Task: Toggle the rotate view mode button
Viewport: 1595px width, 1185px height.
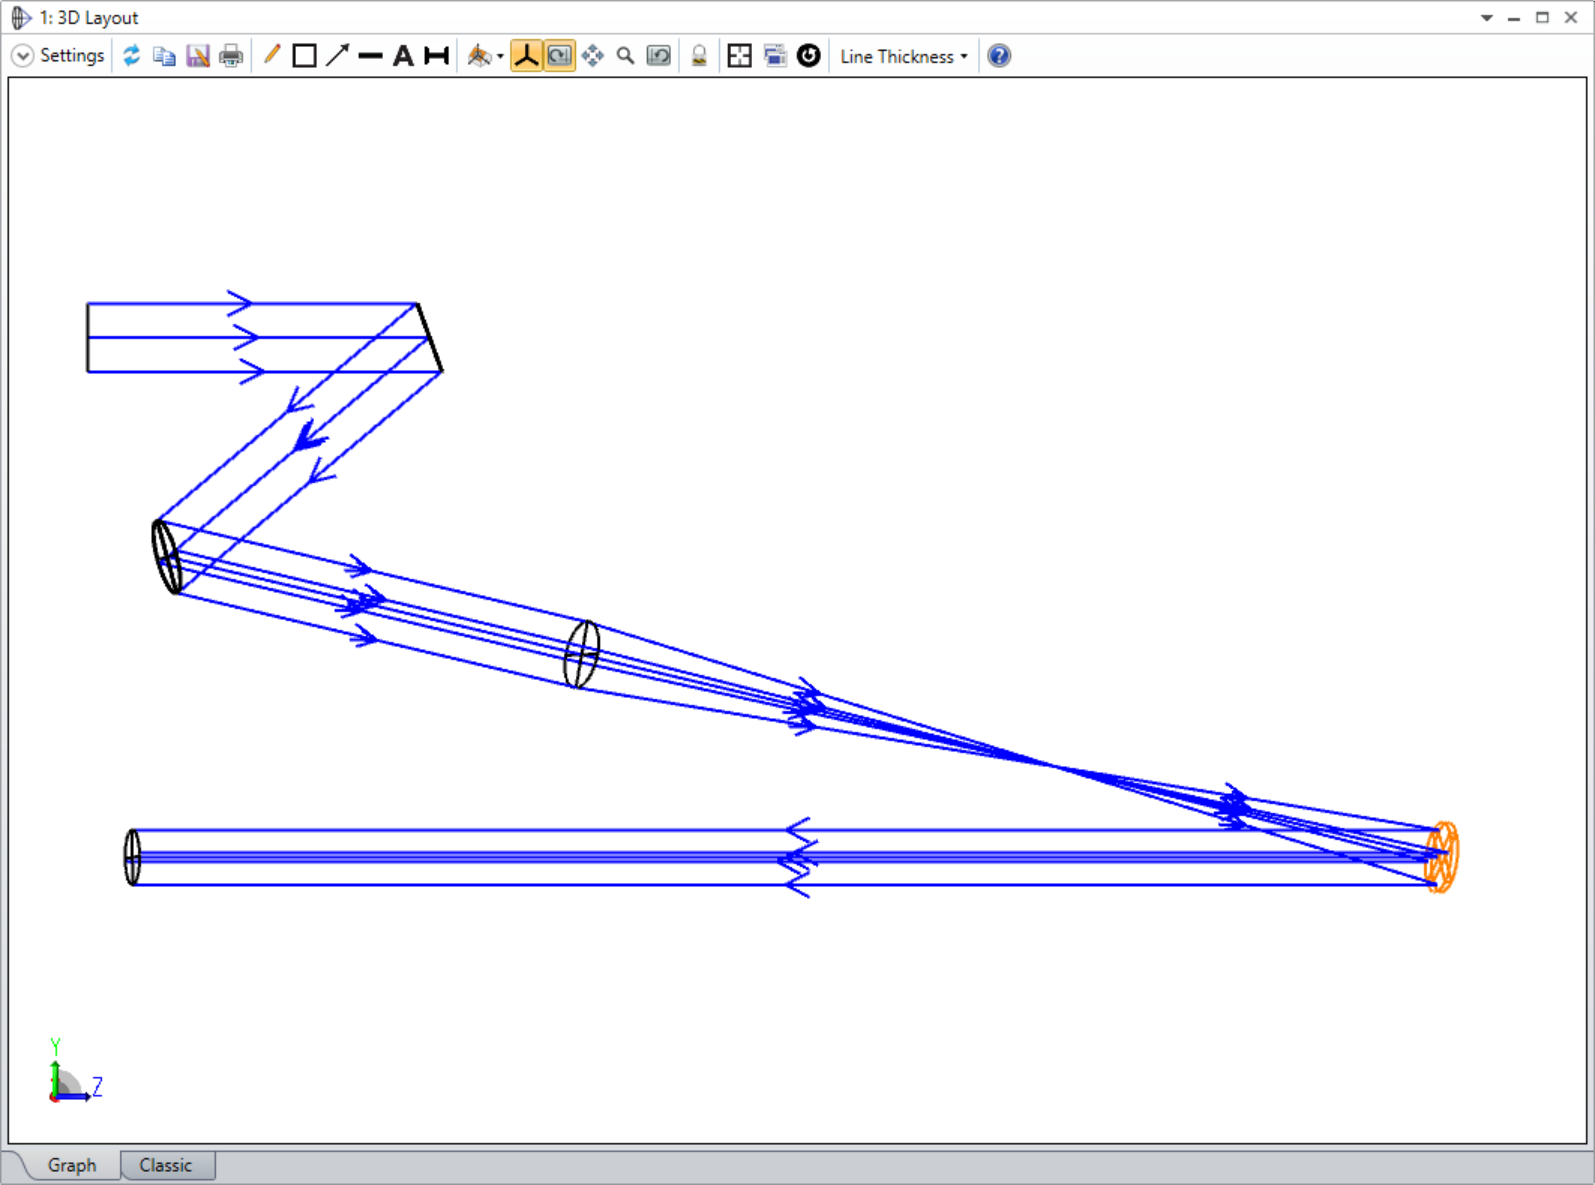Action: tap(560, 56)
